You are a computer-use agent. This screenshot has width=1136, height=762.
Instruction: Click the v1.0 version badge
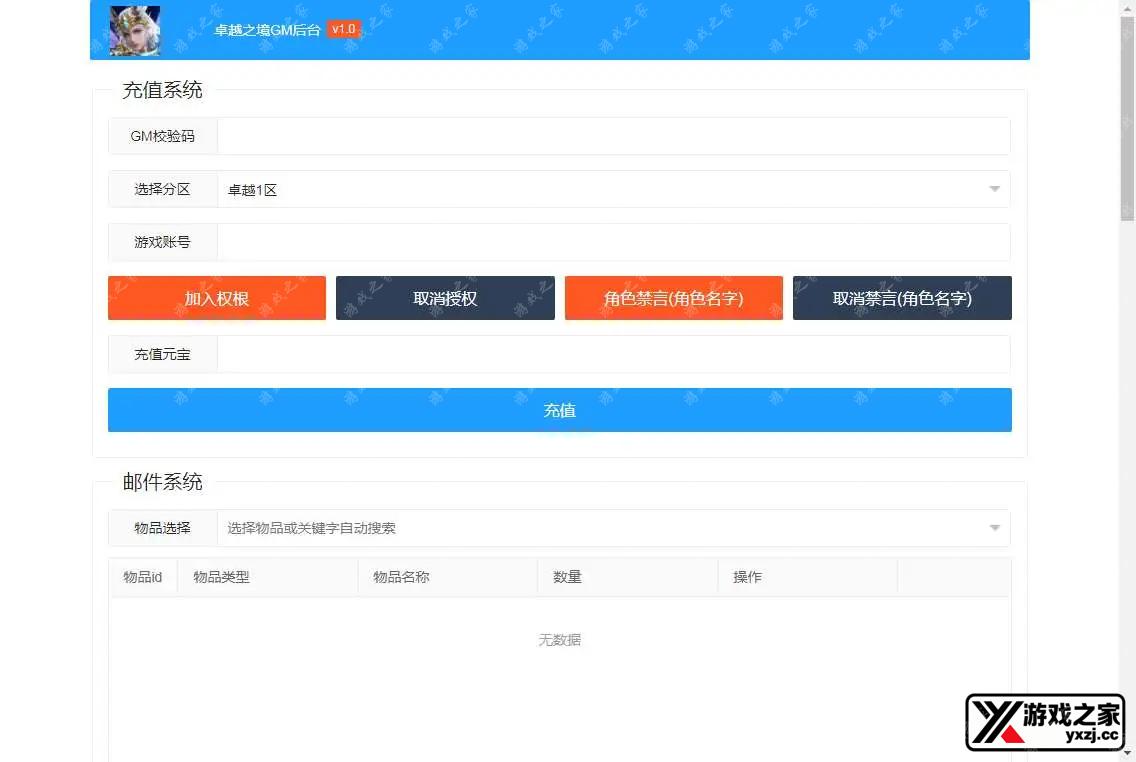[343, 30]
